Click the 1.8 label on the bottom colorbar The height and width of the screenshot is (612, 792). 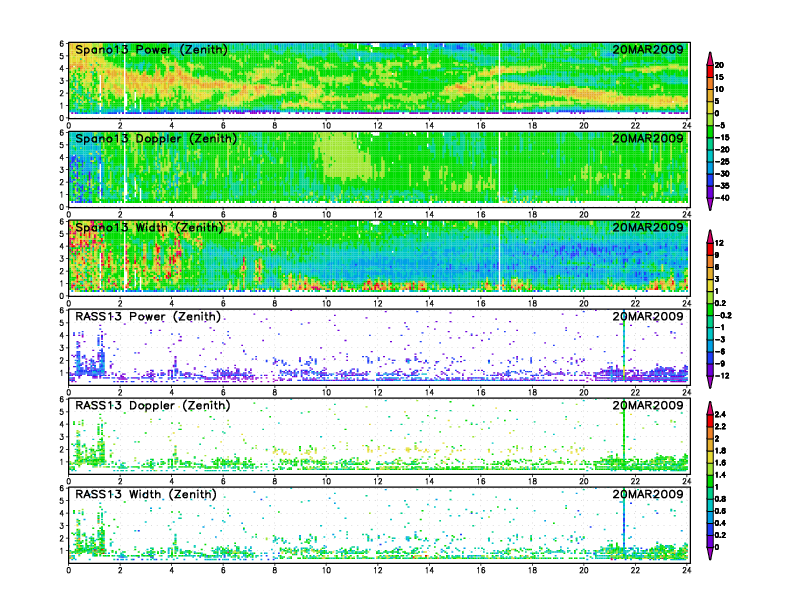click(720, 450)
